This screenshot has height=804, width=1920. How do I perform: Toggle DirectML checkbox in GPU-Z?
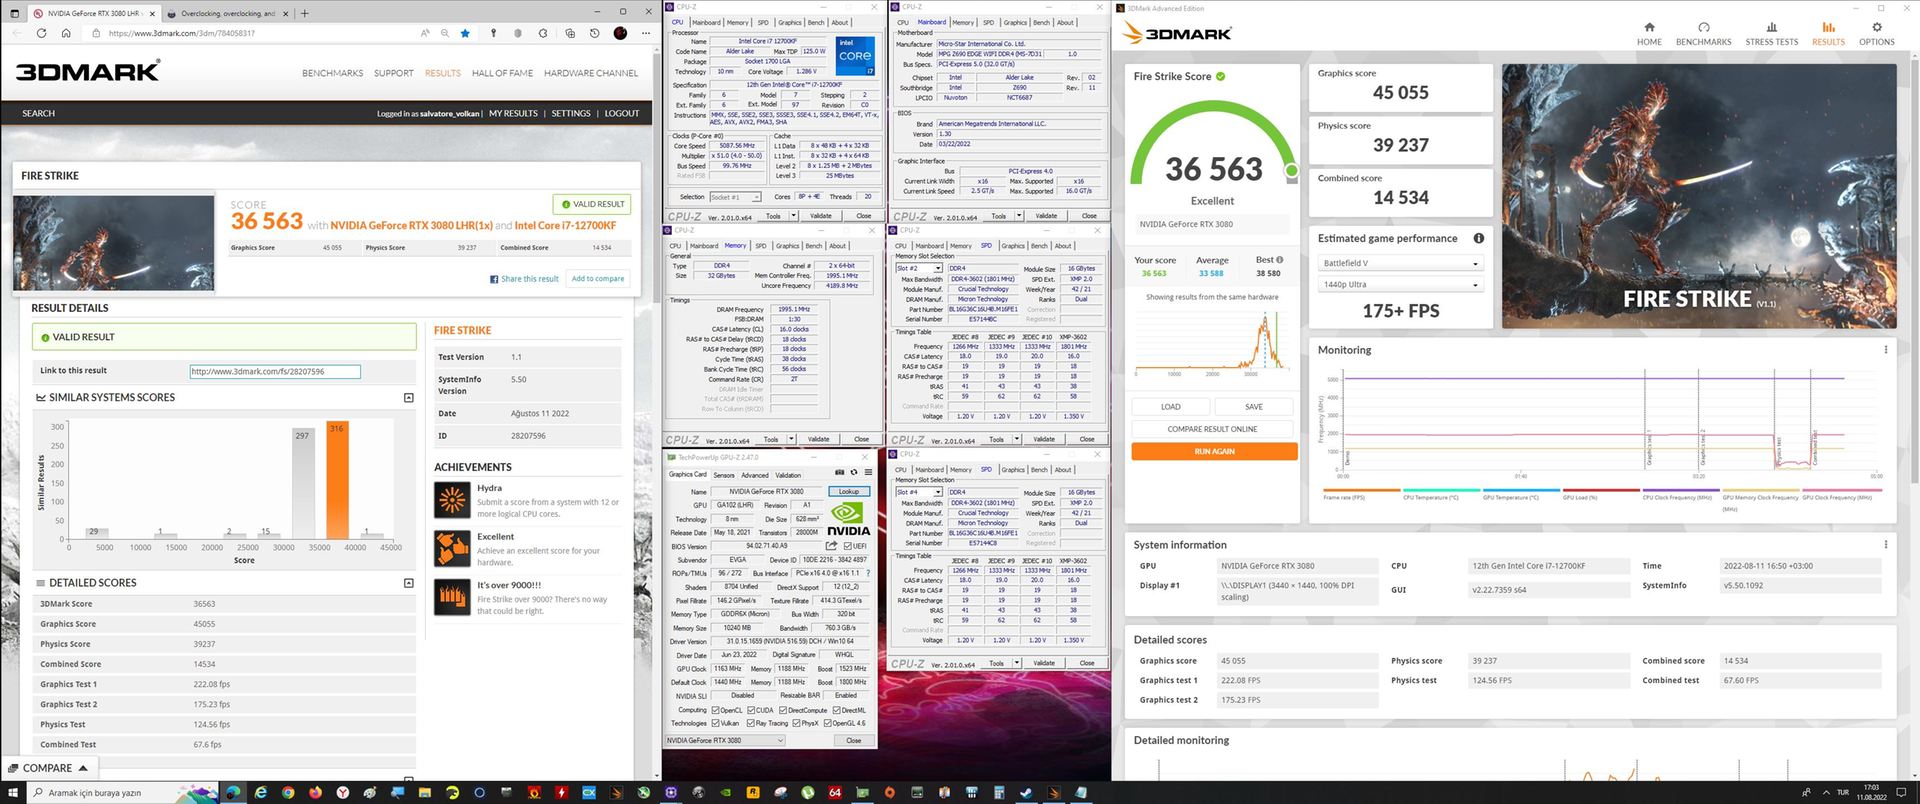(836, 710)
